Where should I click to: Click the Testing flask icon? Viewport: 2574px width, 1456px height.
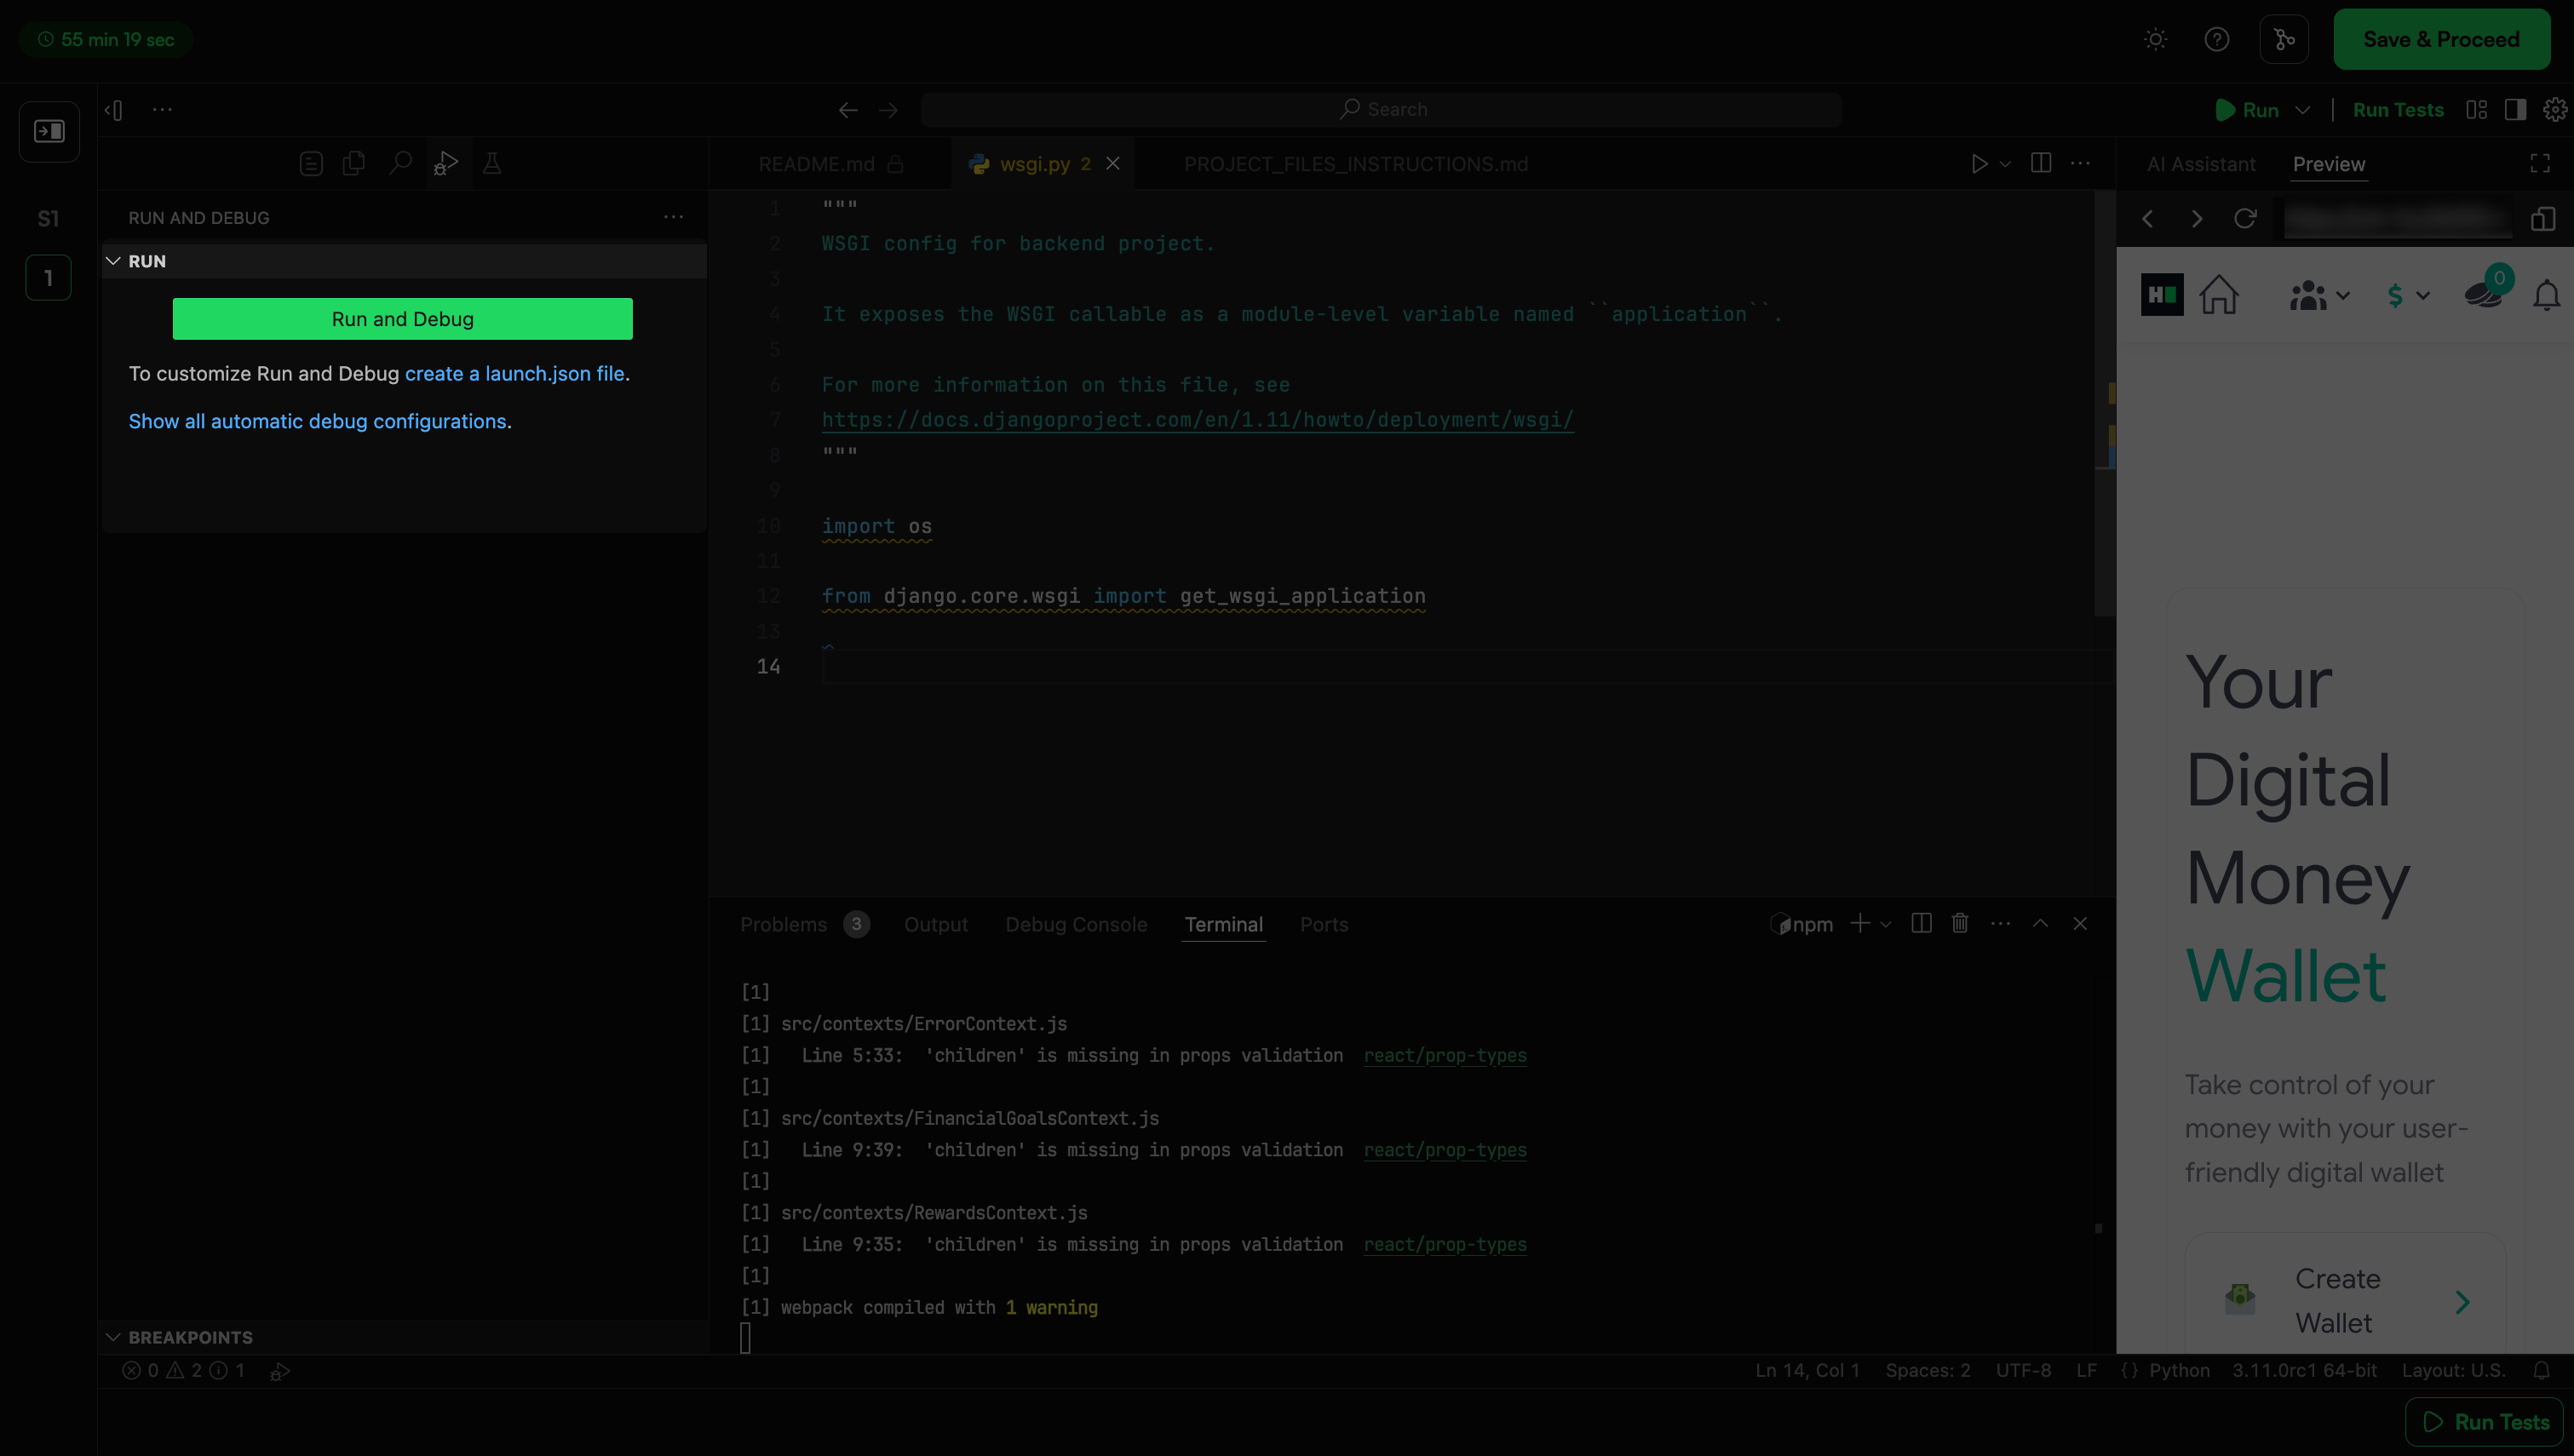click(x=492, y=163)
